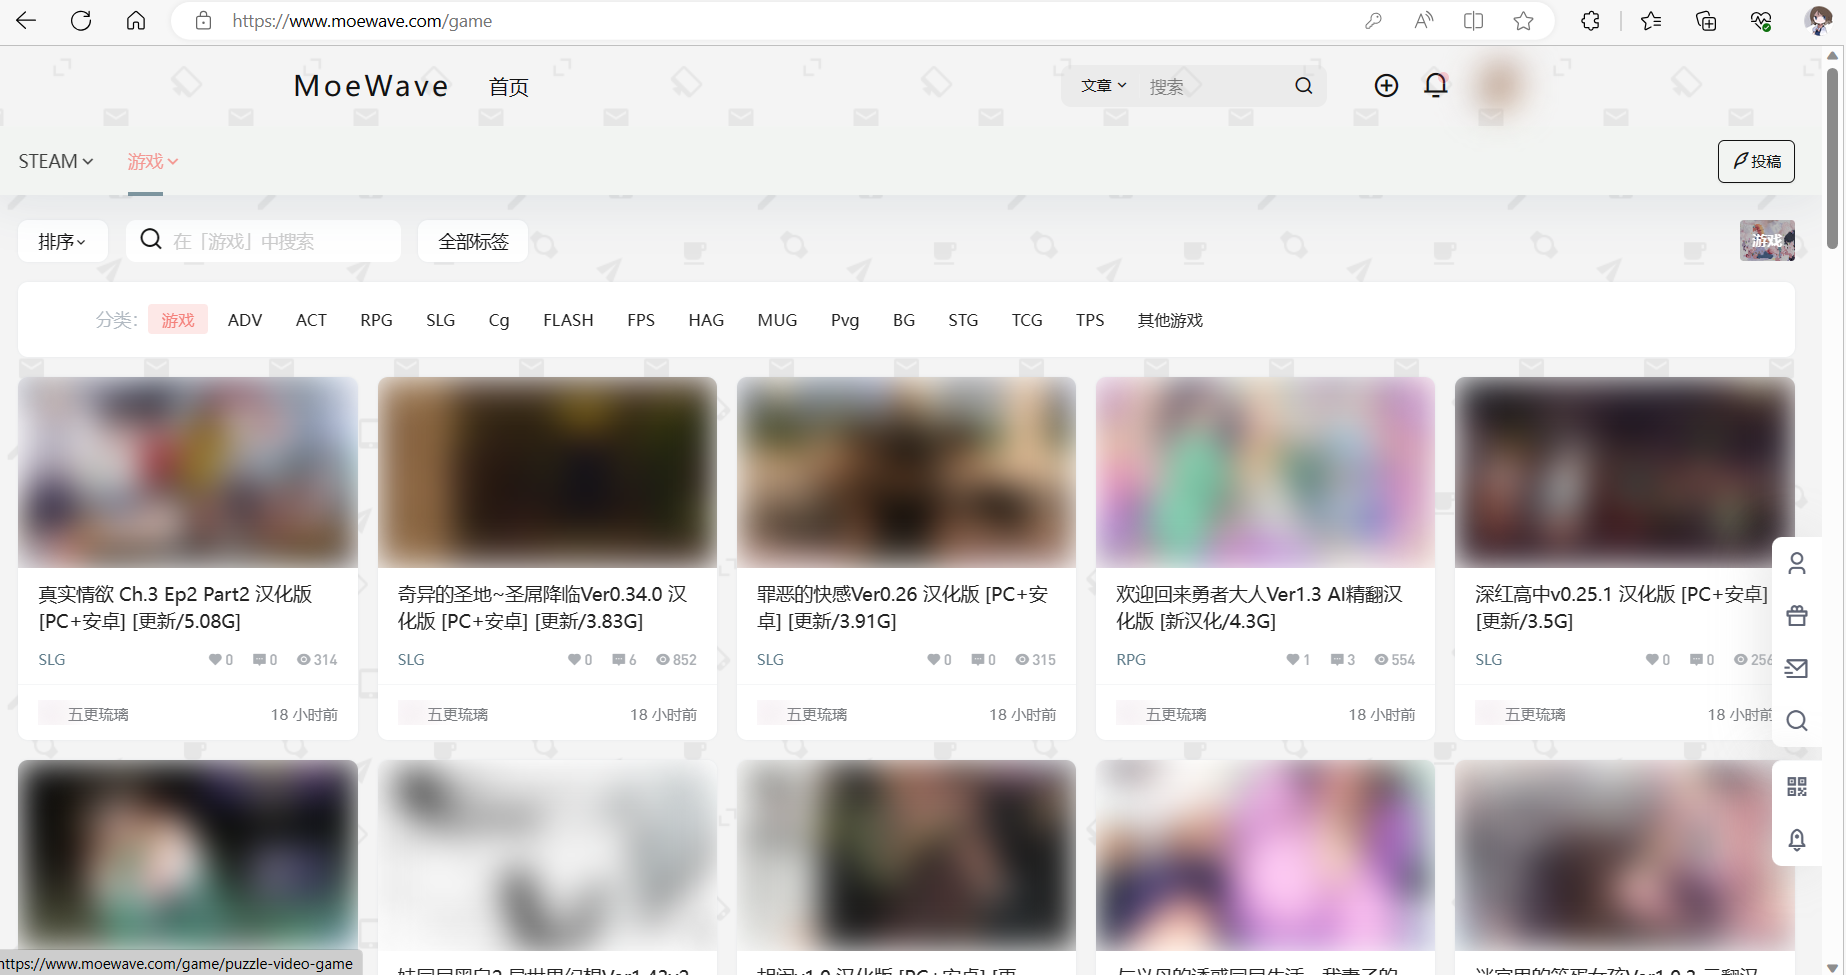Select the HAG category filter
1846x975 pixels.
pos(706,320)
